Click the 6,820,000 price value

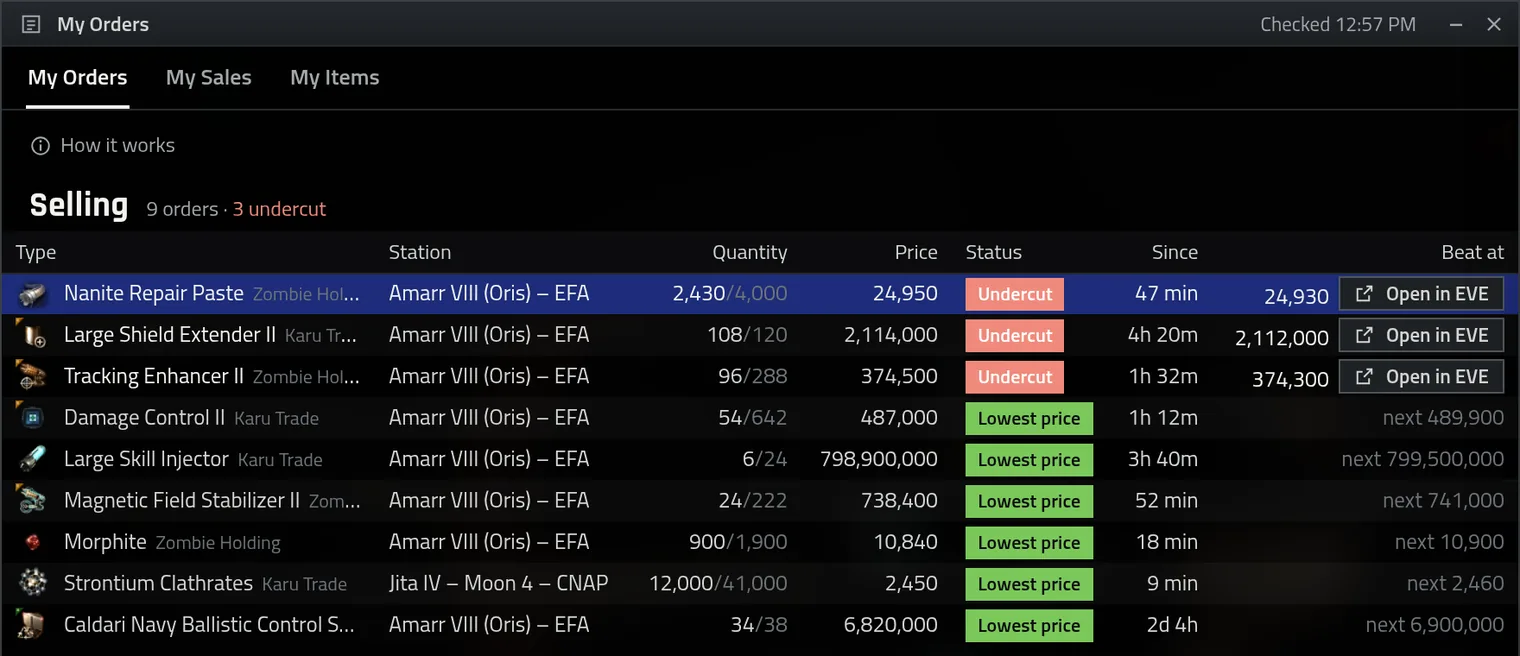891,625
